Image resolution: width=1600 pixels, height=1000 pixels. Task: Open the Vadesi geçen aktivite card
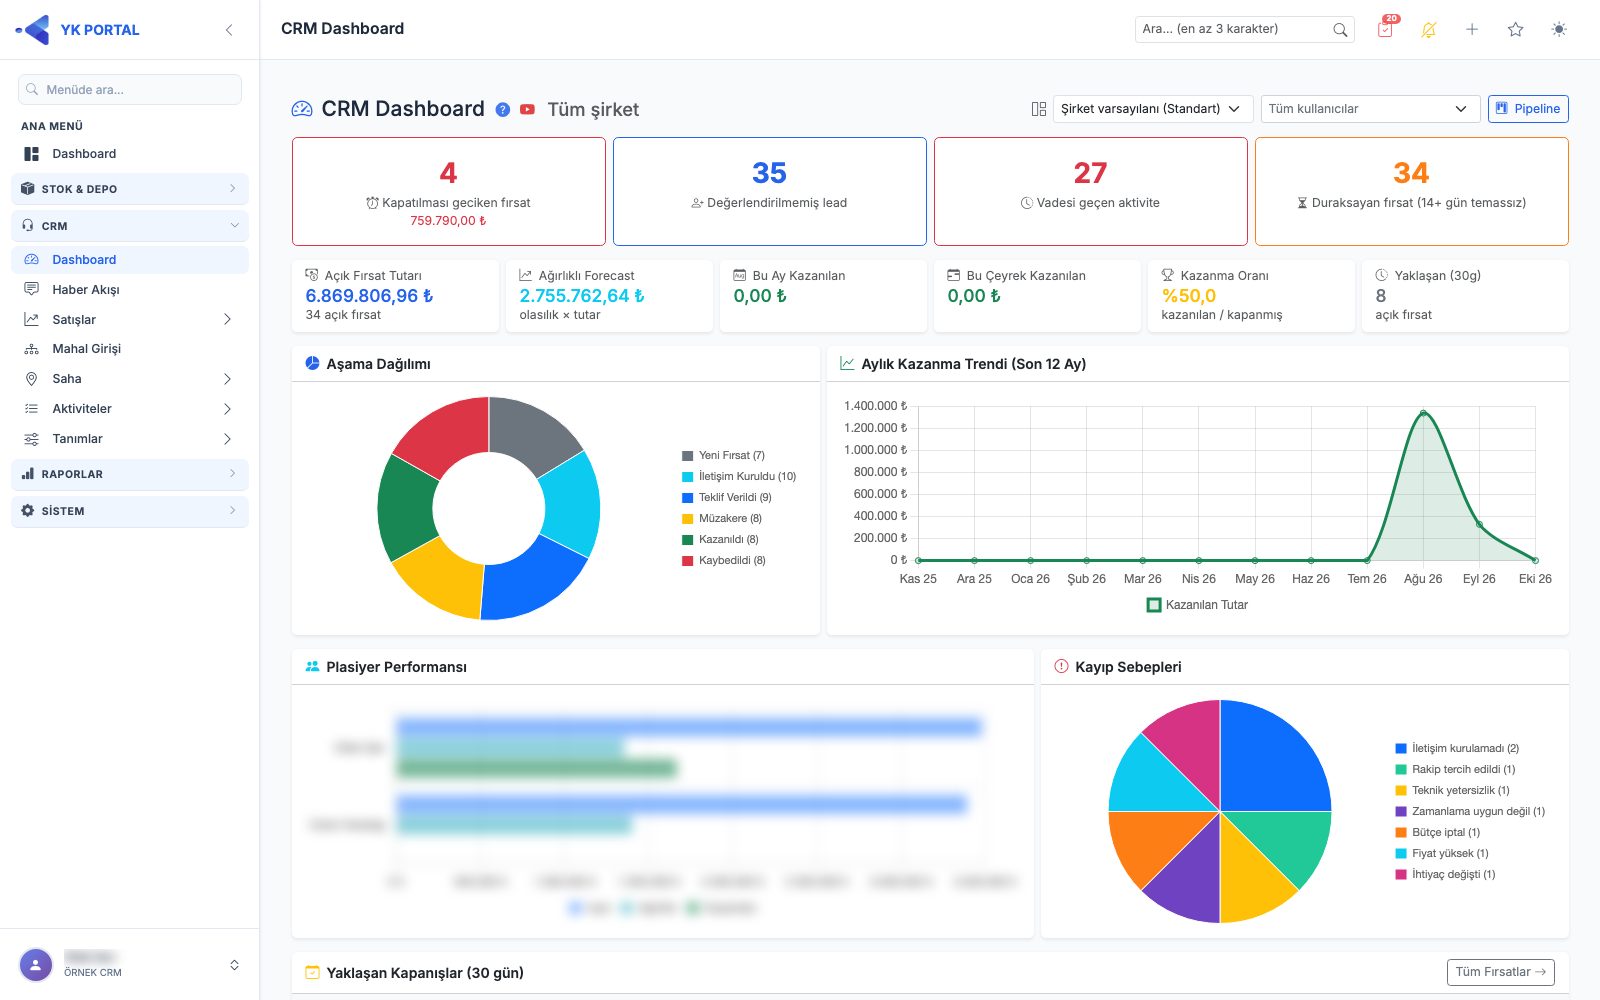pos(1091,191)
